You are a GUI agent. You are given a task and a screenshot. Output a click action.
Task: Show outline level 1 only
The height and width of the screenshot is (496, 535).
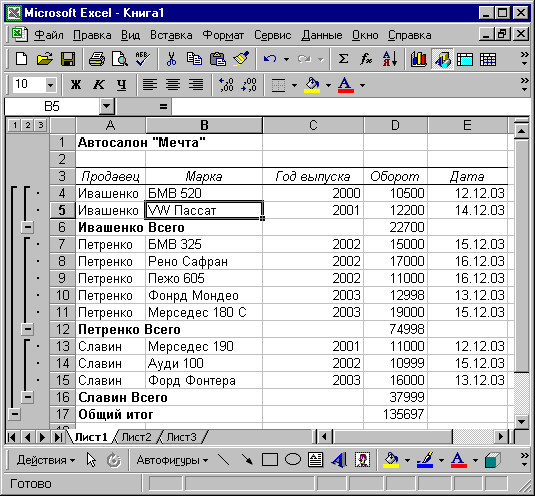coord(15,125)
